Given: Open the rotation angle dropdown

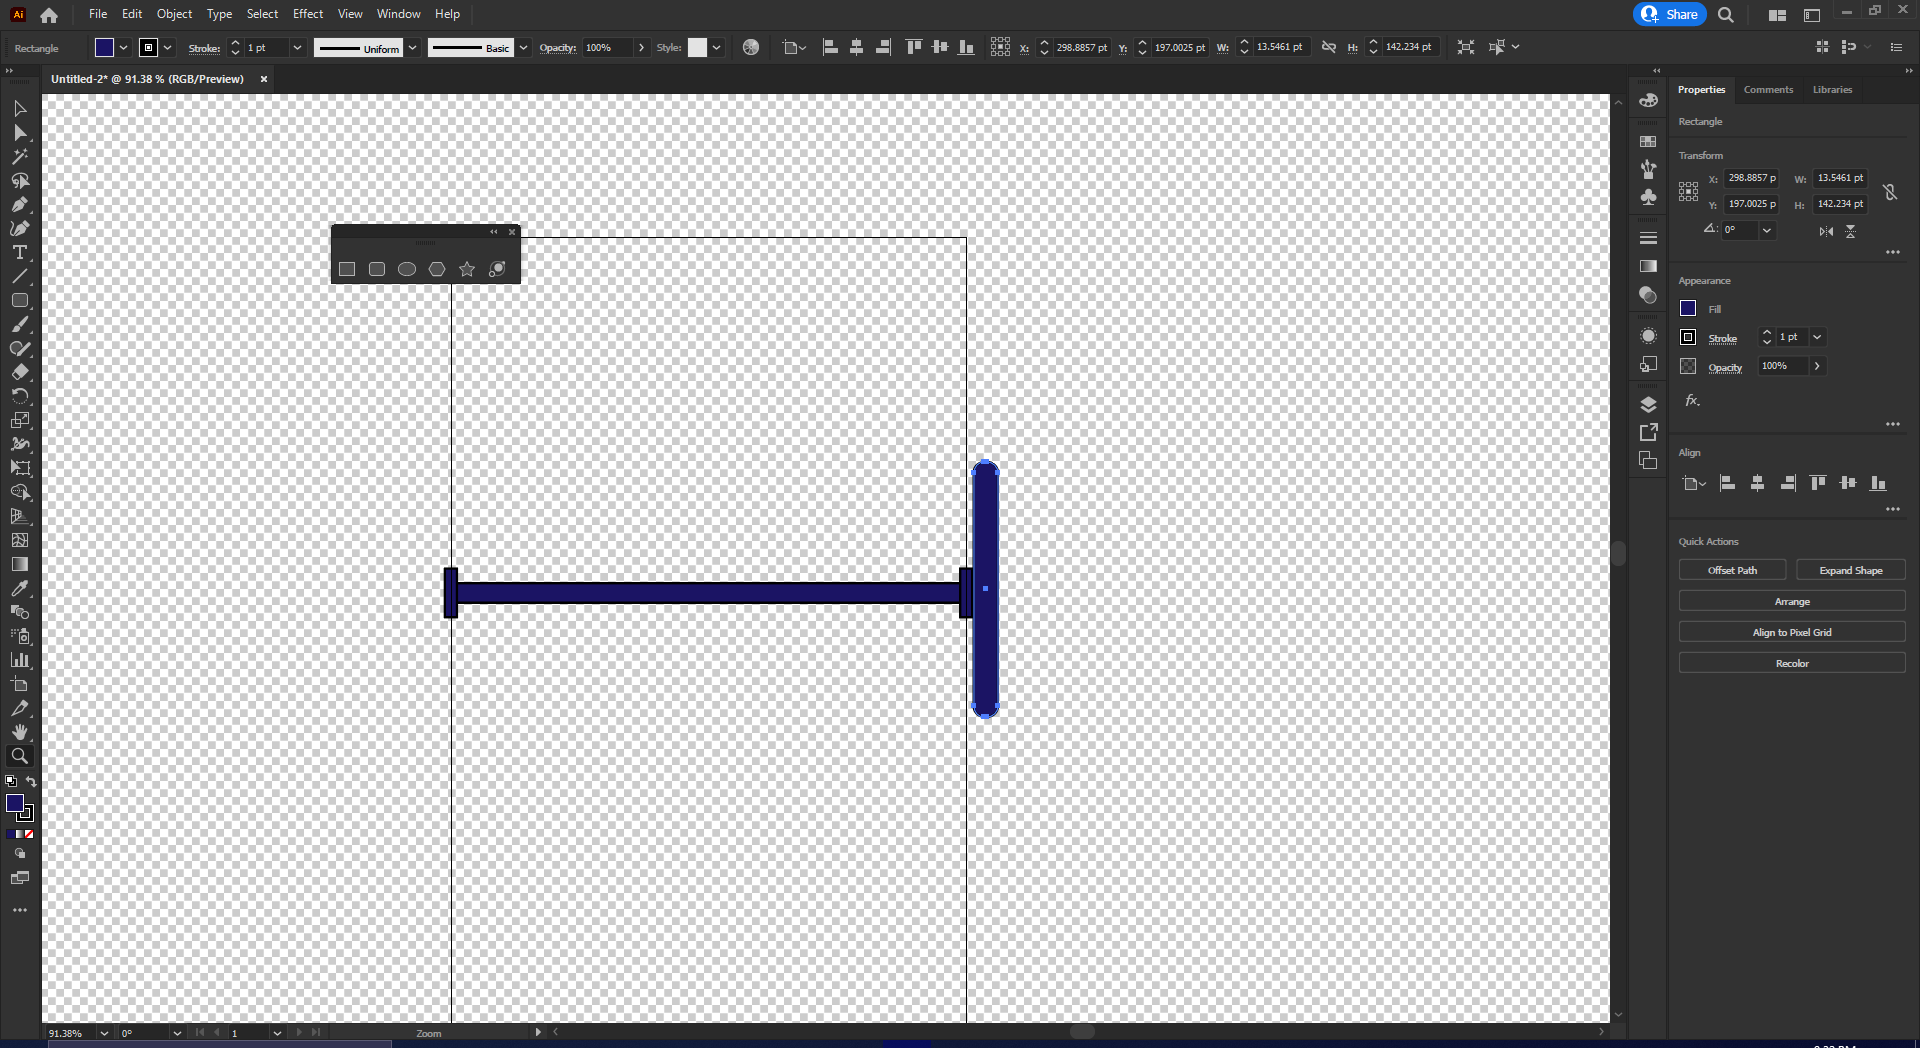Looking at the screenshot, I should click(1767, 230).
